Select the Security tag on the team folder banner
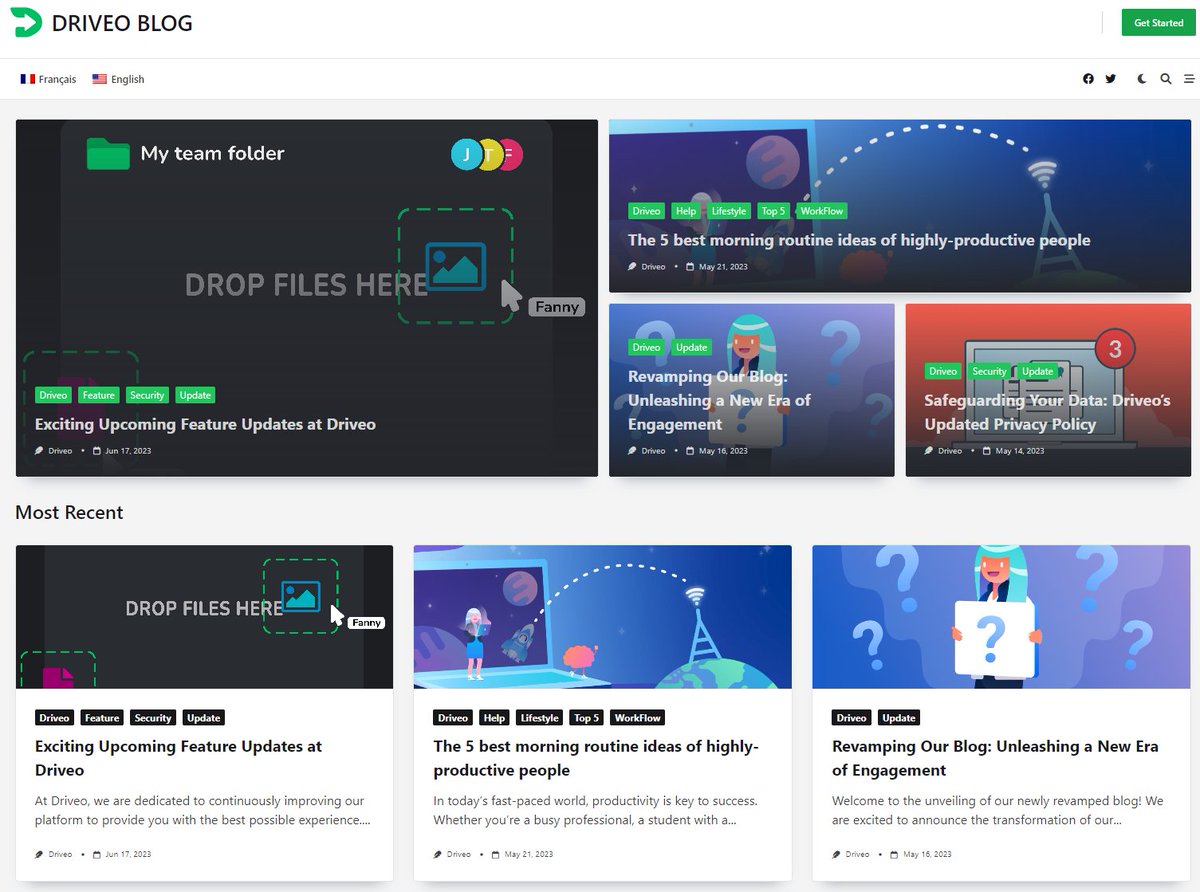This screenshot has width=1200, height=892. pos(147,395)
